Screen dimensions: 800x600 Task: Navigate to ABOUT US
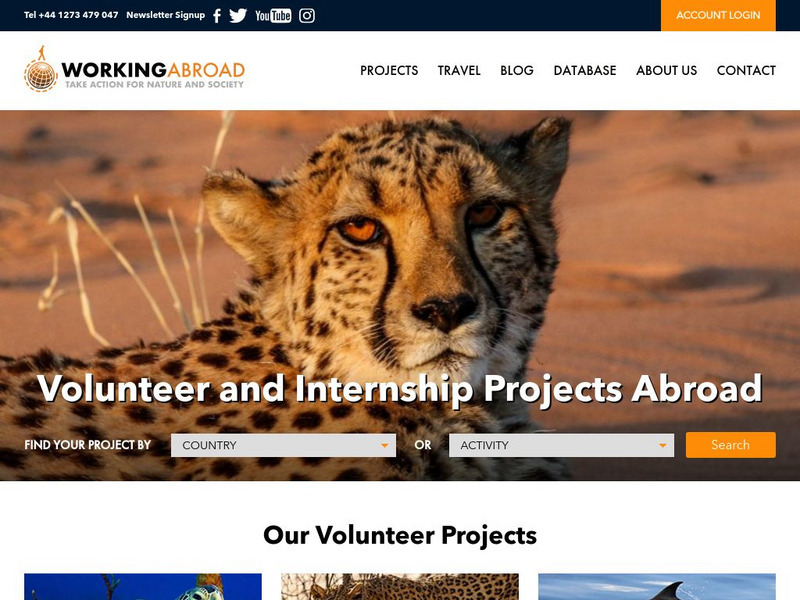coord(666,70)
